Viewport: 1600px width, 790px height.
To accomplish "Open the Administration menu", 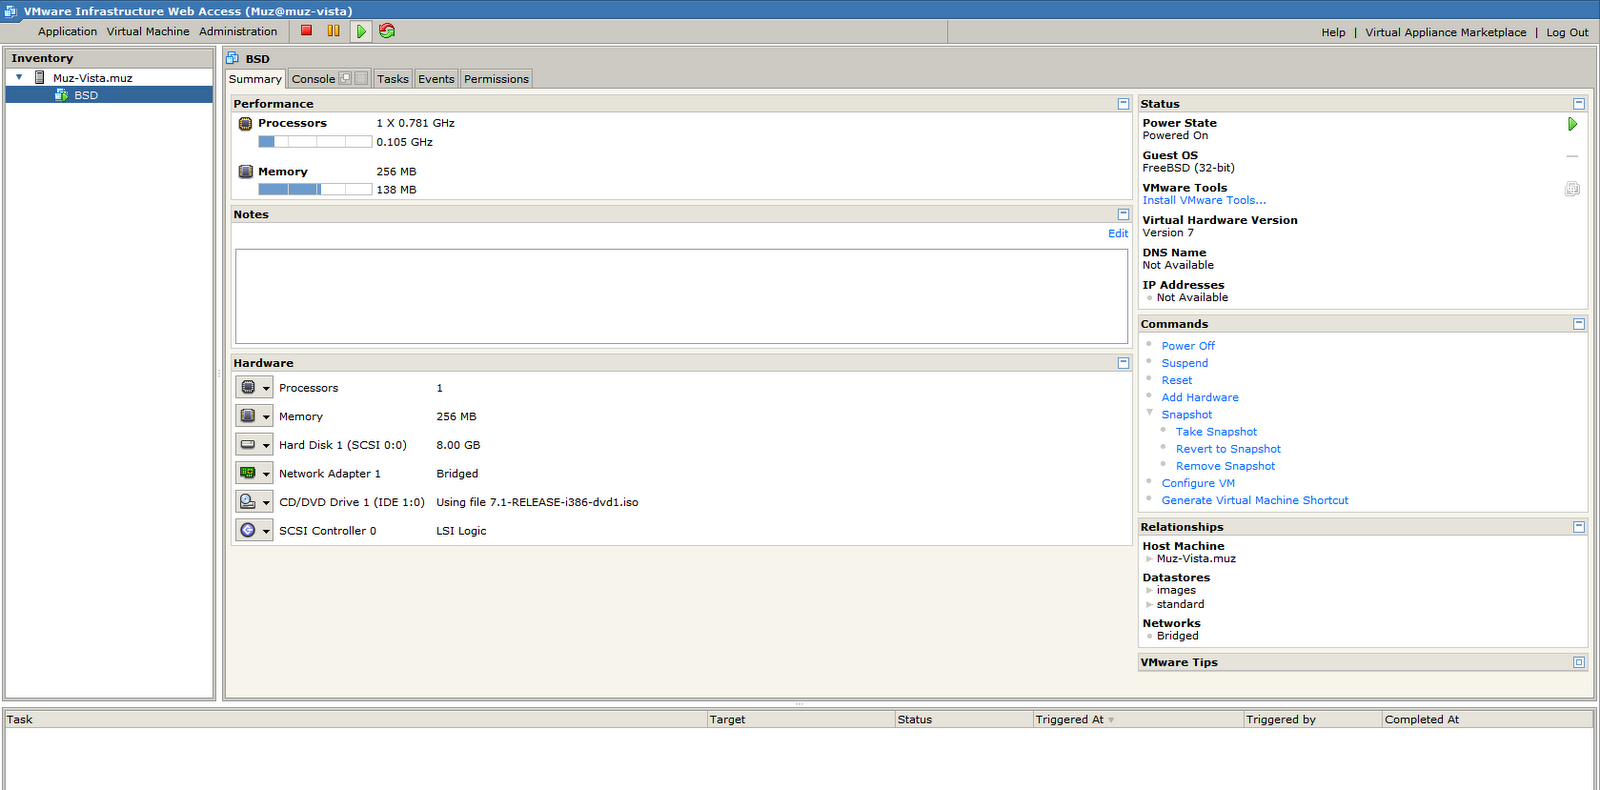I will [238, 31].
